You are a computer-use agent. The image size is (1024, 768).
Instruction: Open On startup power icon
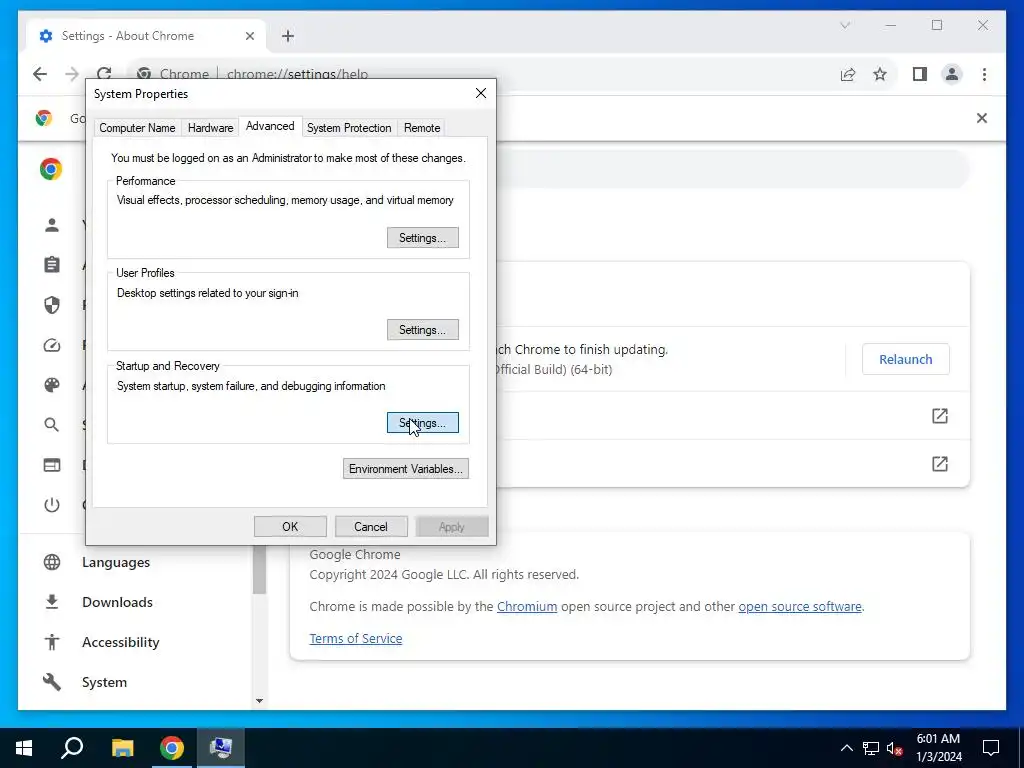pos(52,505)
